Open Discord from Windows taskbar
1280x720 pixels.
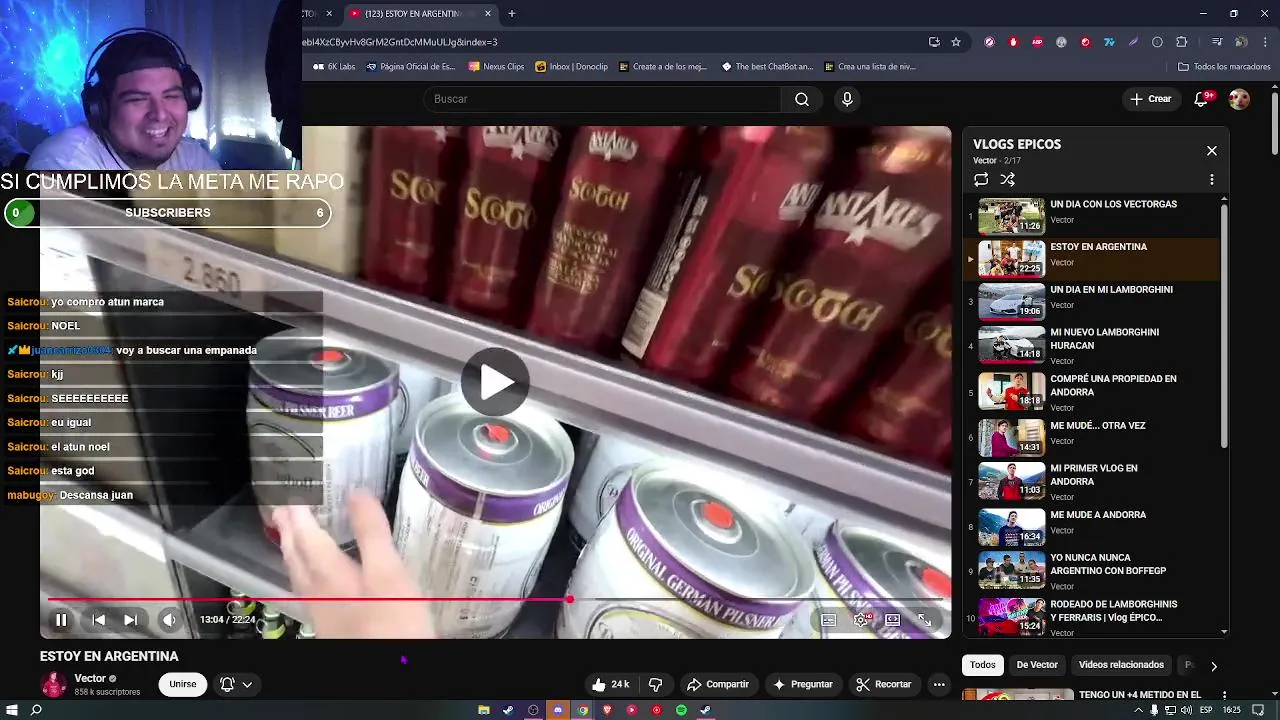point(557,710)
